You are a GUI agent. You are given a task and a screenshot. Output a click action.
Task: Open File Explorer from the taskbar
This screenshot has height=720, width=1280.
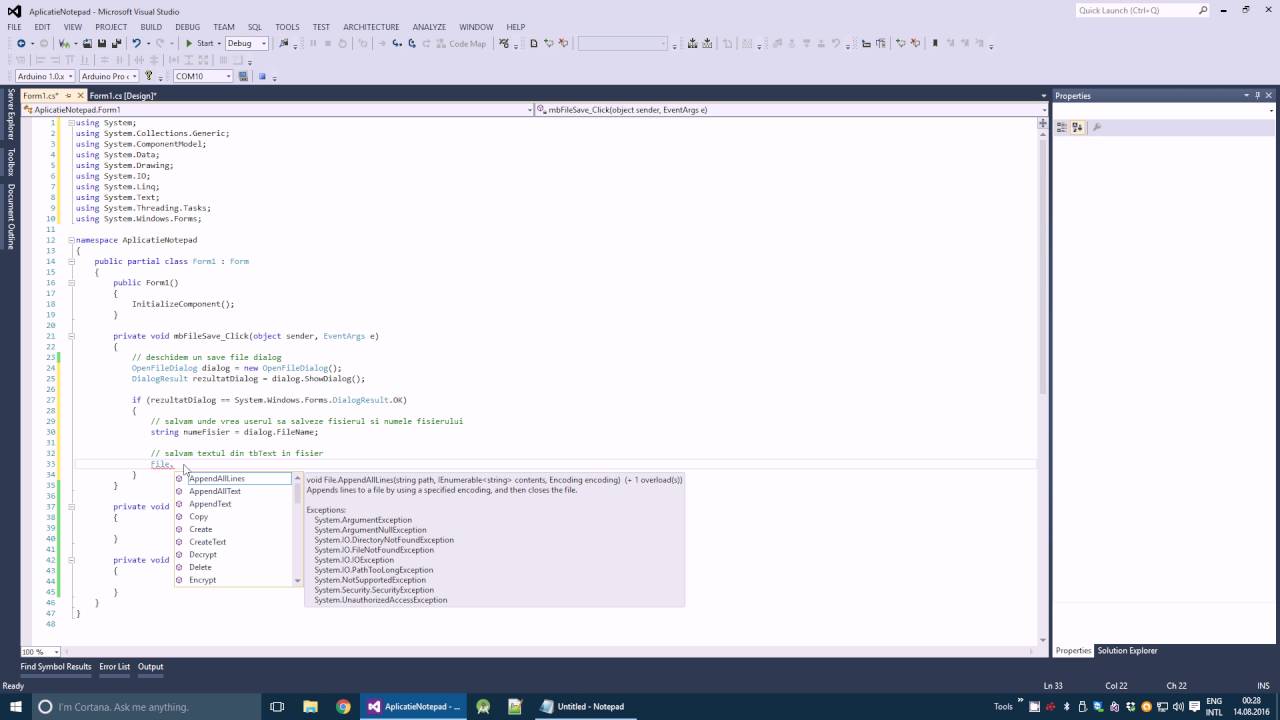tap(310, 706)
